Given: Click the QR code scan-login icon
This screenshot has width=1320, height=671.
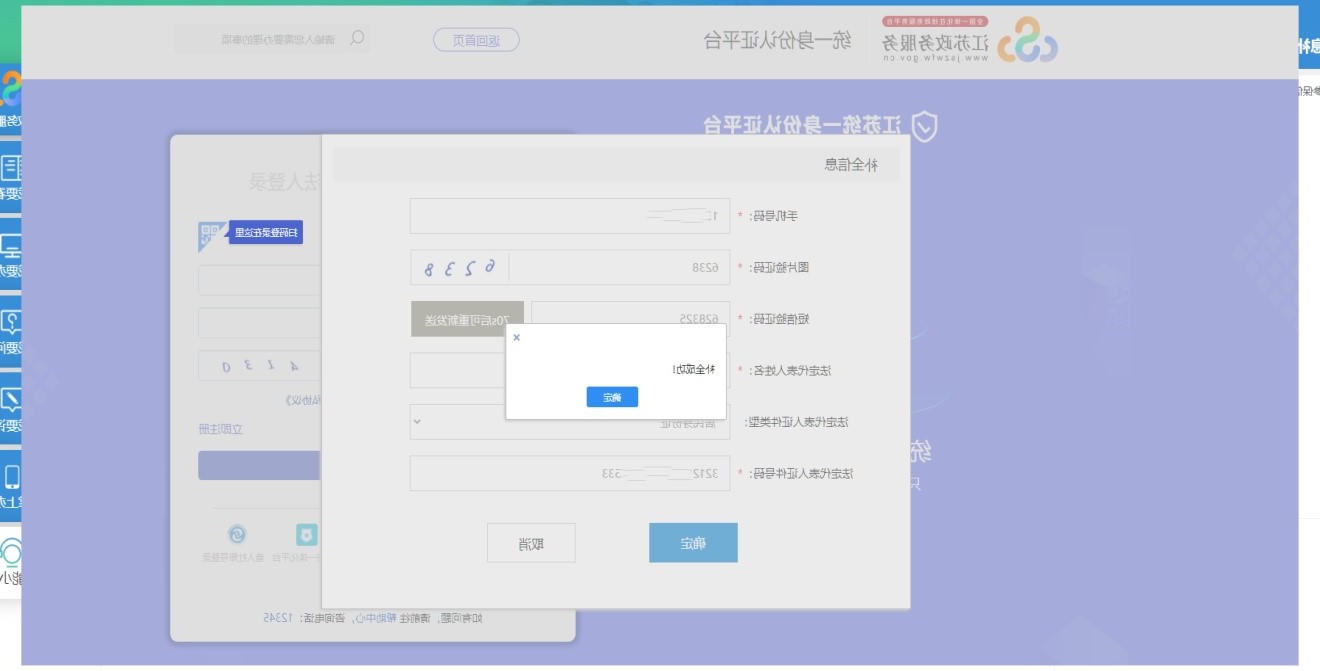Looking at the screenshot, I should point(210,236).
